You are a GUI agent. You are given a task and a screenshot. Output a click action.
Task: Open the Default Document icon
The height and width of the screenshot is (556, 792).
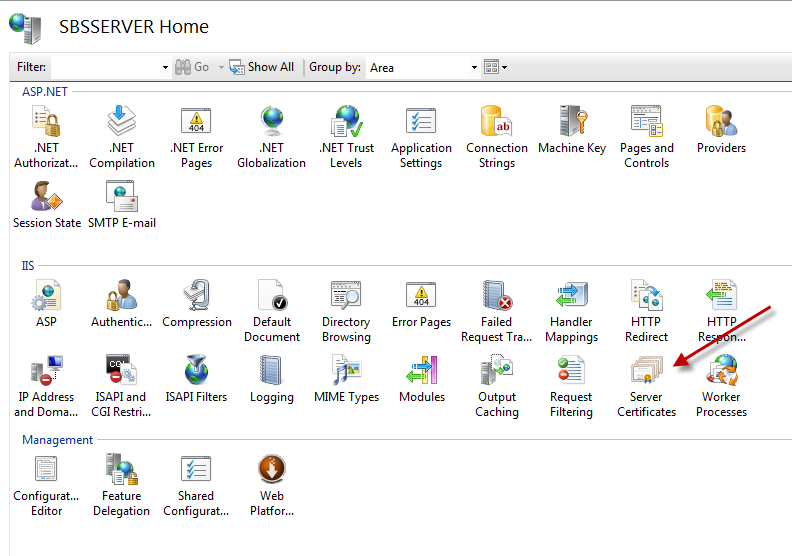(x=271, y=298)
